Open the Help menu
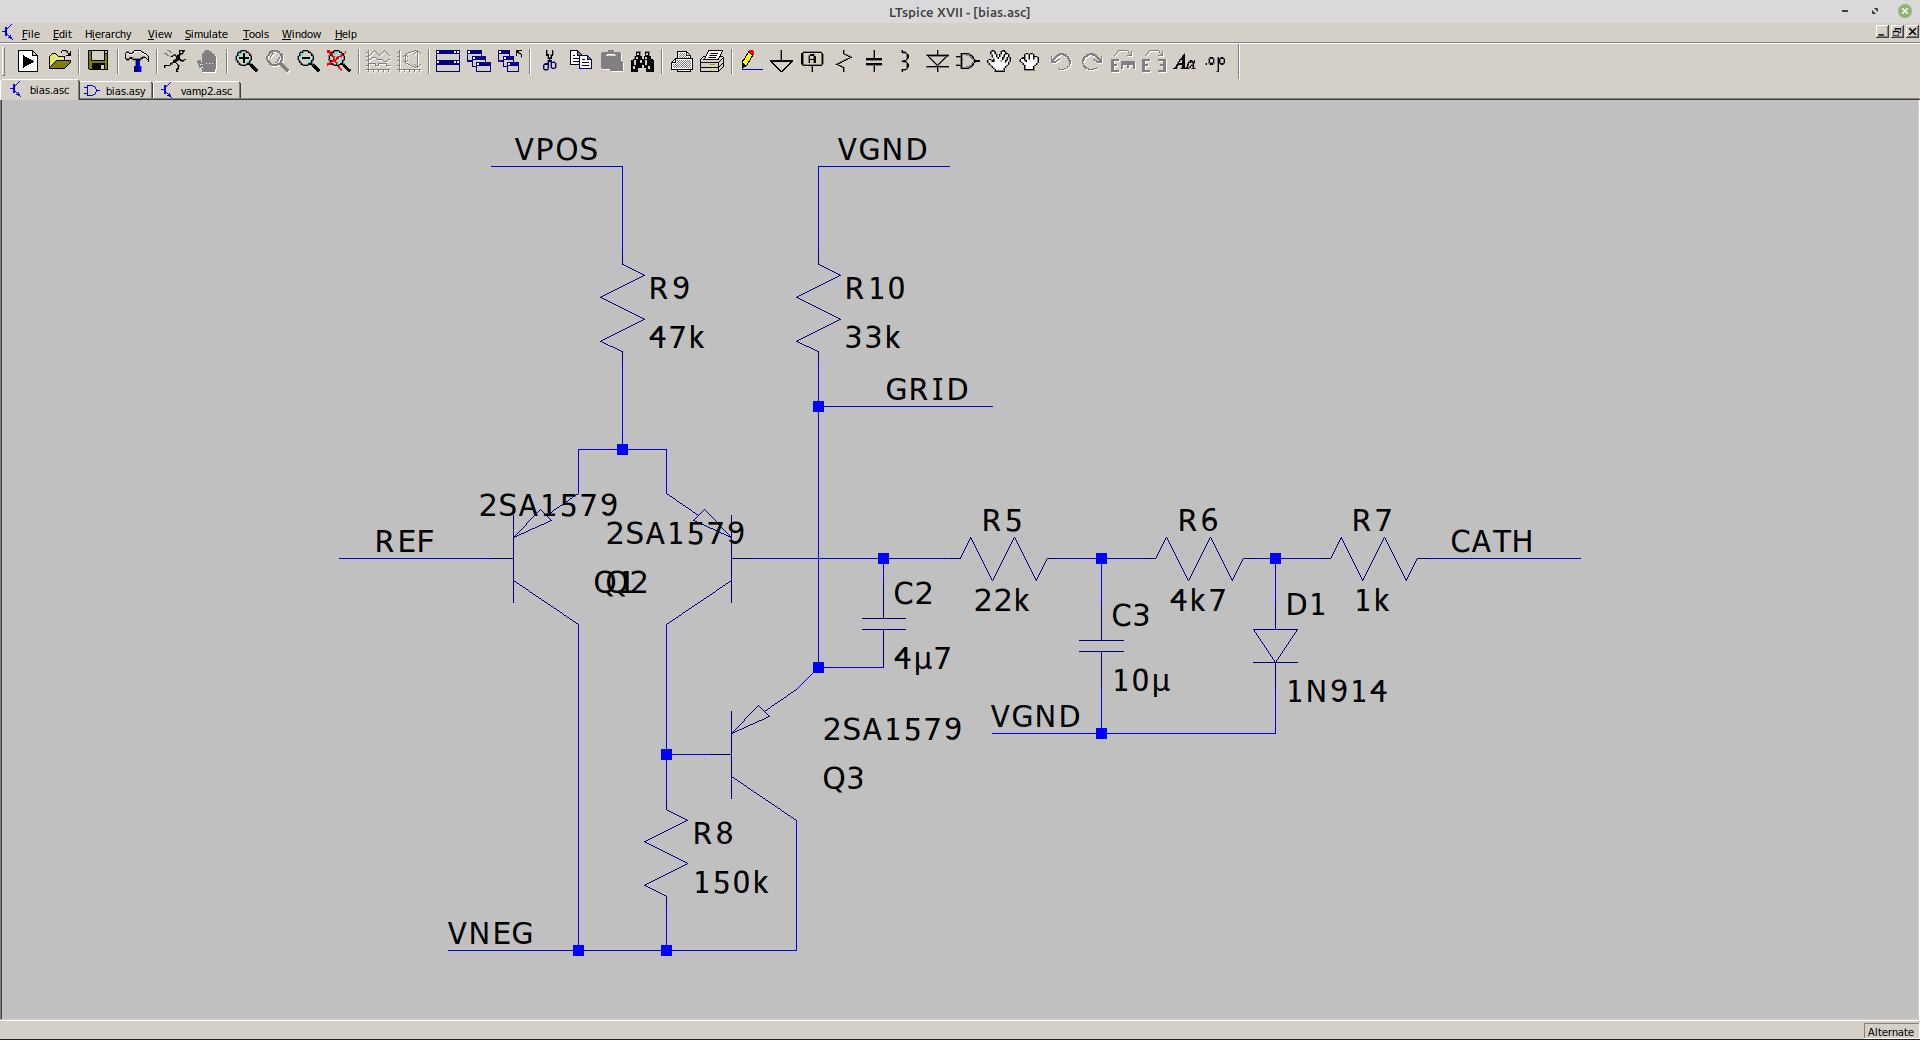Screen dimensions: 1920x1040 click(x=346, y=34)
